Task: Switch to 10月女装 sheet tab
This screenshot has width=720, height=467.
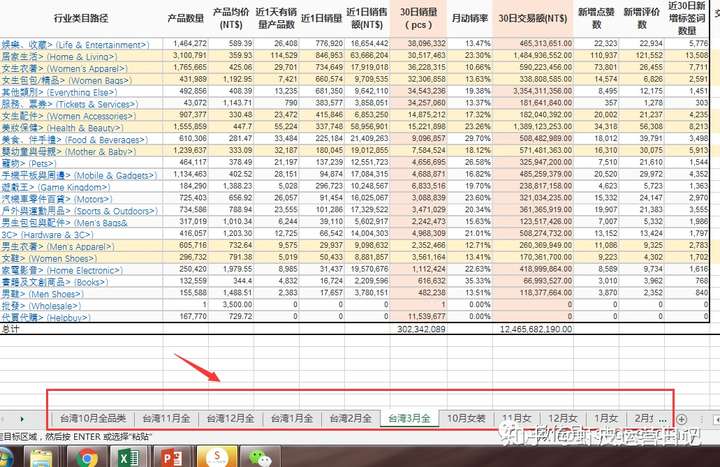Action: tap(466, 418)
